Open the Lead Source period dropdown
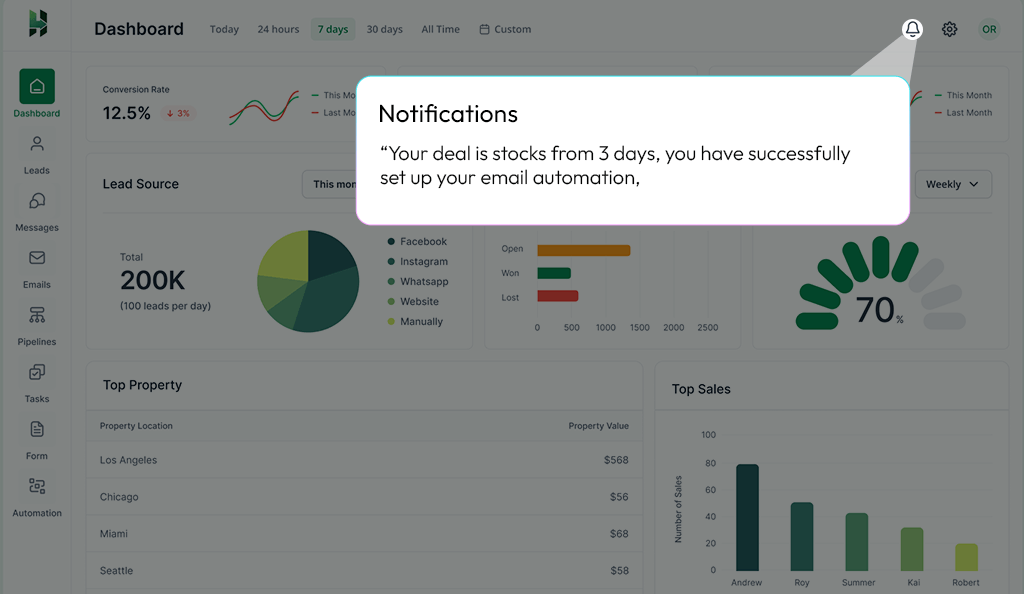Screen dimensions: 1024x594 pyautogui.click(x=332, y=184)
